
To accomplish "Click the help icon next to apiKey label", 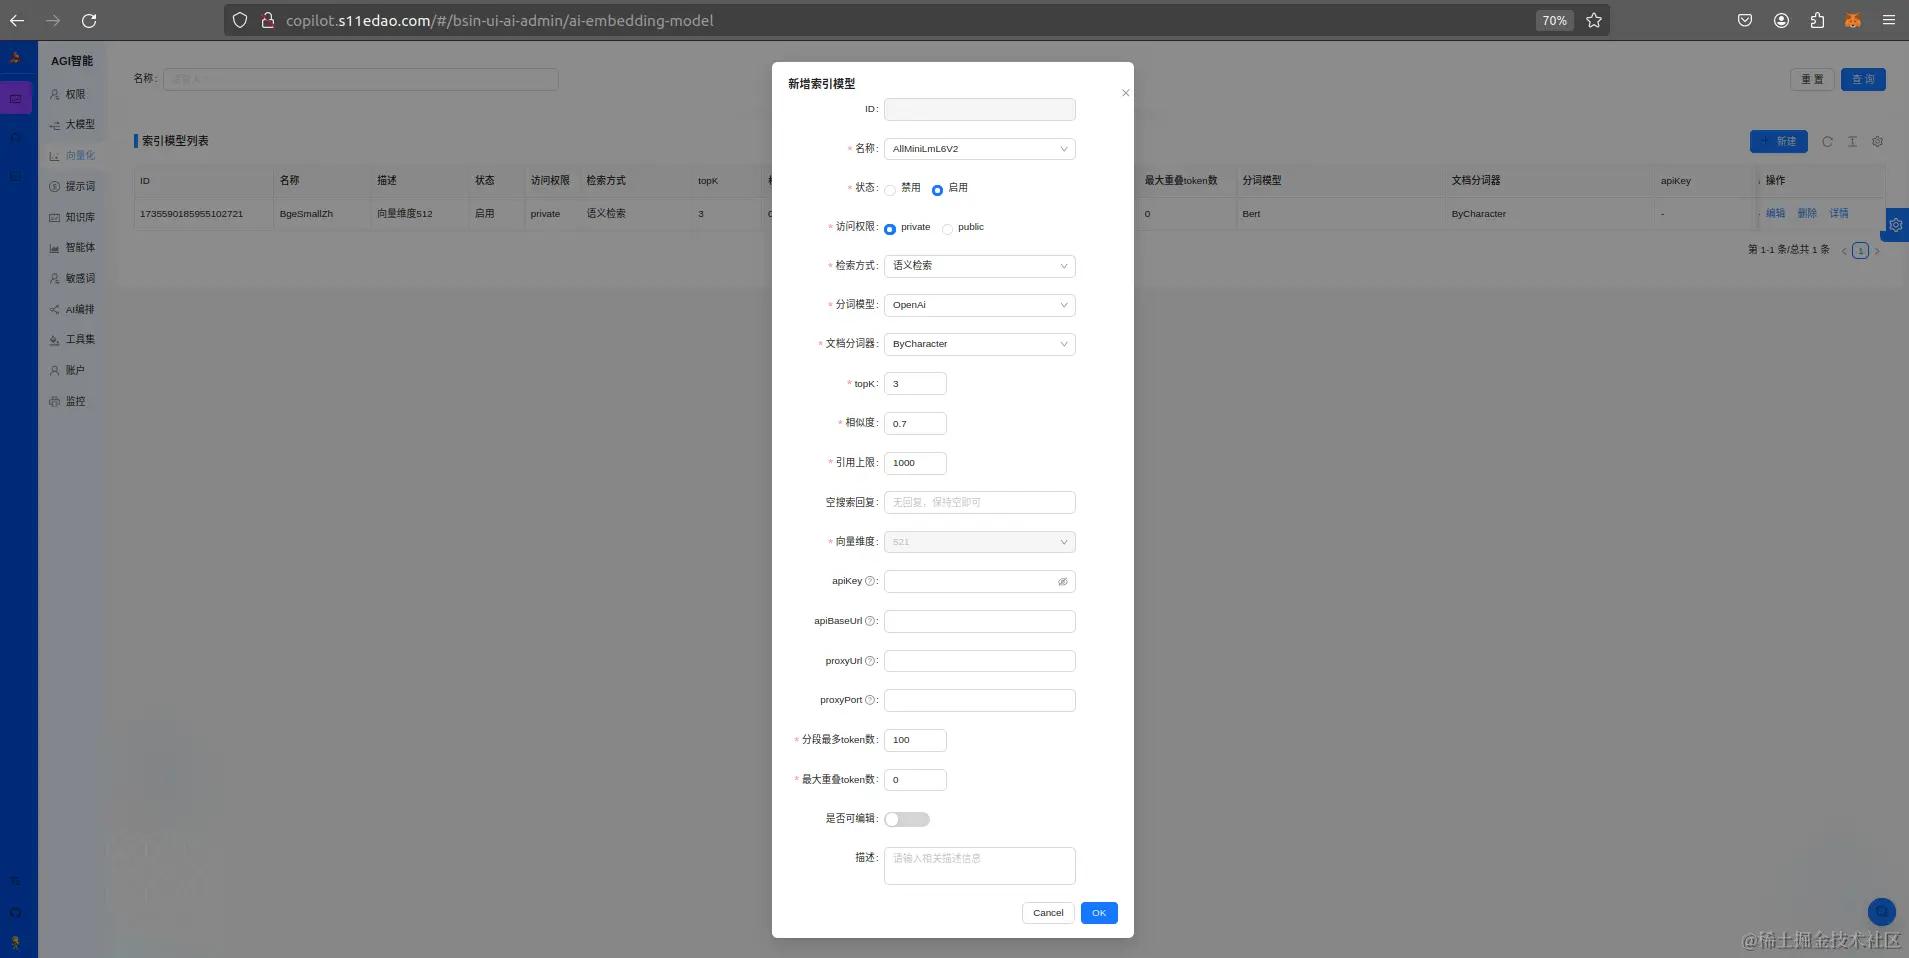I will pyautogui.click(x=870, y=581).
